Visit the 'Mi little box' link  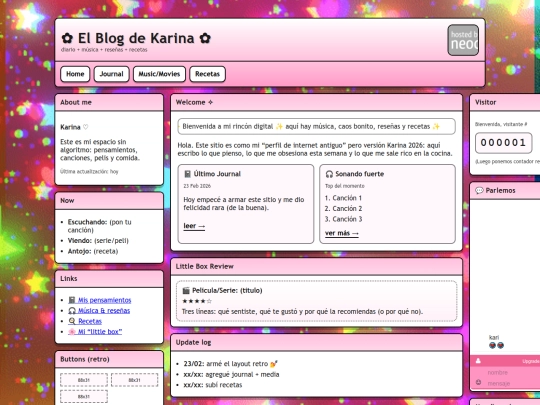coord(100,332)
